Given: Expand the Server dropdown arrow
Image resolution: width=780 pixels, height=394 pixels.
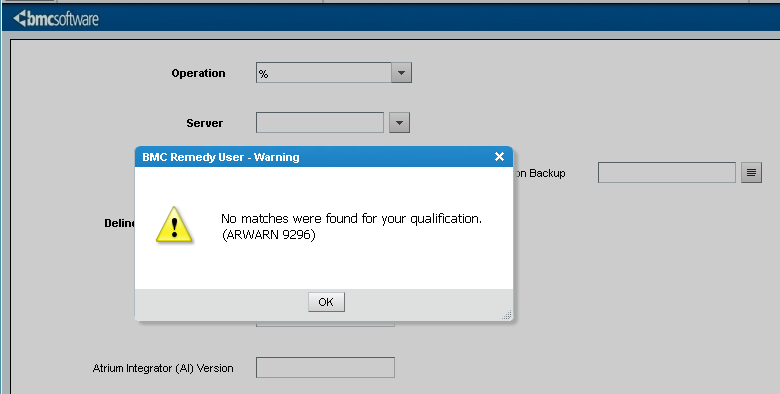Looking at the screenshot, I should pyautogui.click(x=399, y=122).
